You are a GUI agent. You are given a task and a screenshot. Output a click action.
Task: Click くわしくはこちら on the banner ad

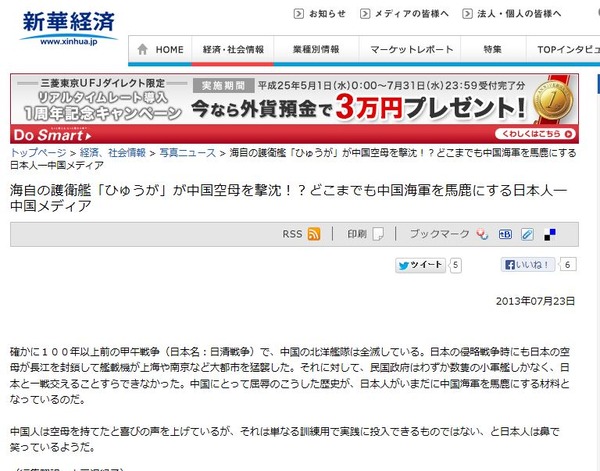(x=535, y=134)
